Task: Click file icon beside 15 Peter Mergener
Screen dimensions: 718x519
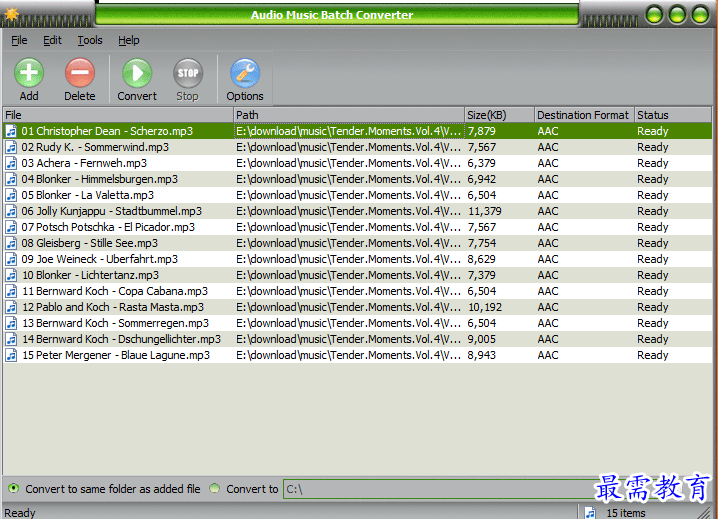Action: pos(11,355)
